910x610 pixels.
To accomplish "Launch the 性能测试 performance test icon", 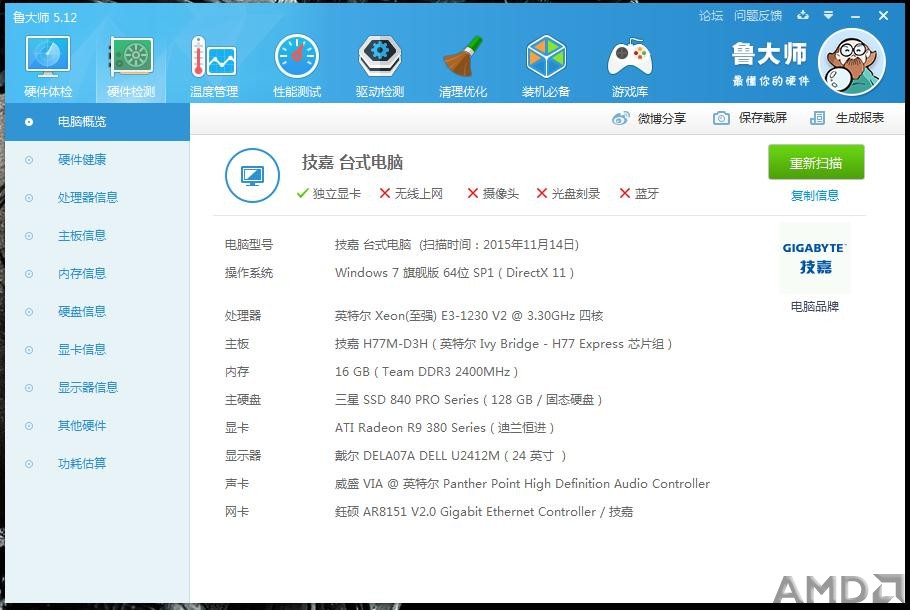I will 297,56.
